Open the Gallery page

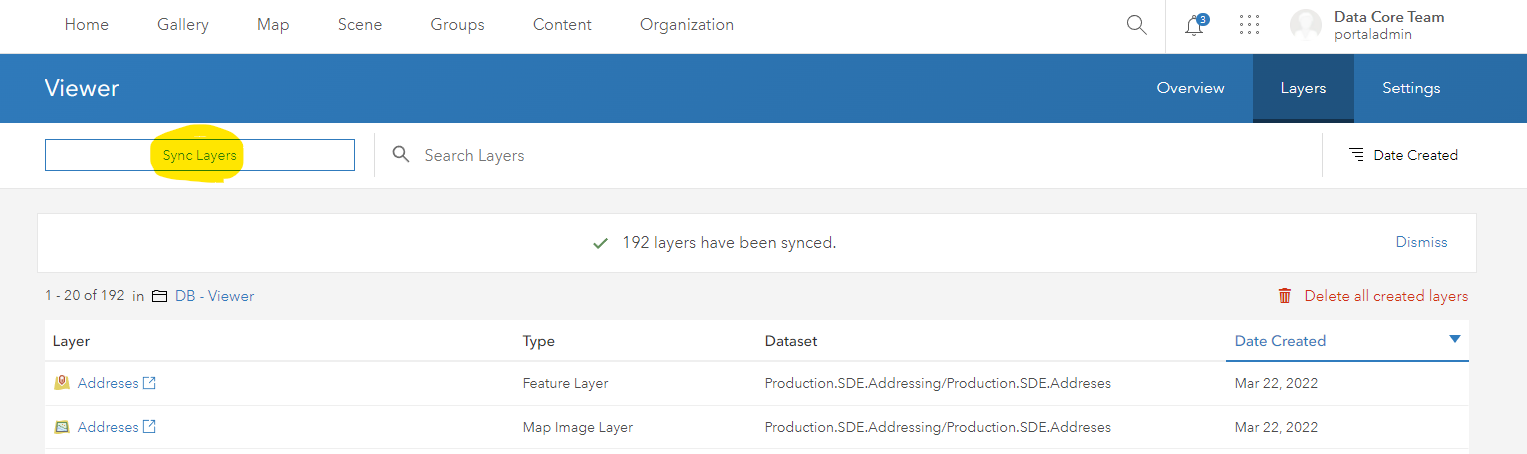pyautogui.click(x=183, y=25)
